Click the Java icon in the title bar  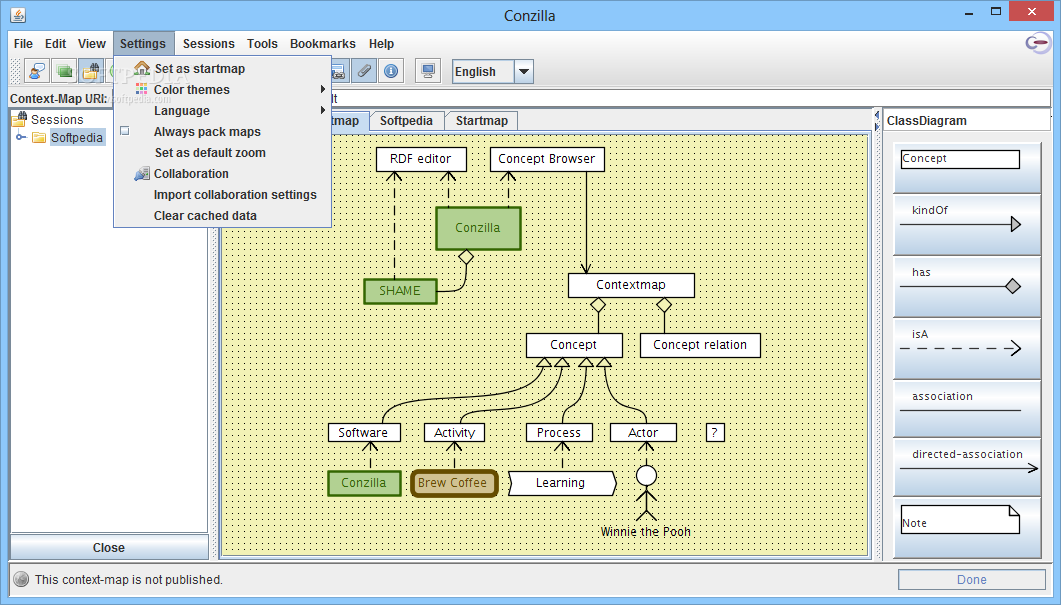(x=18, y=14)
